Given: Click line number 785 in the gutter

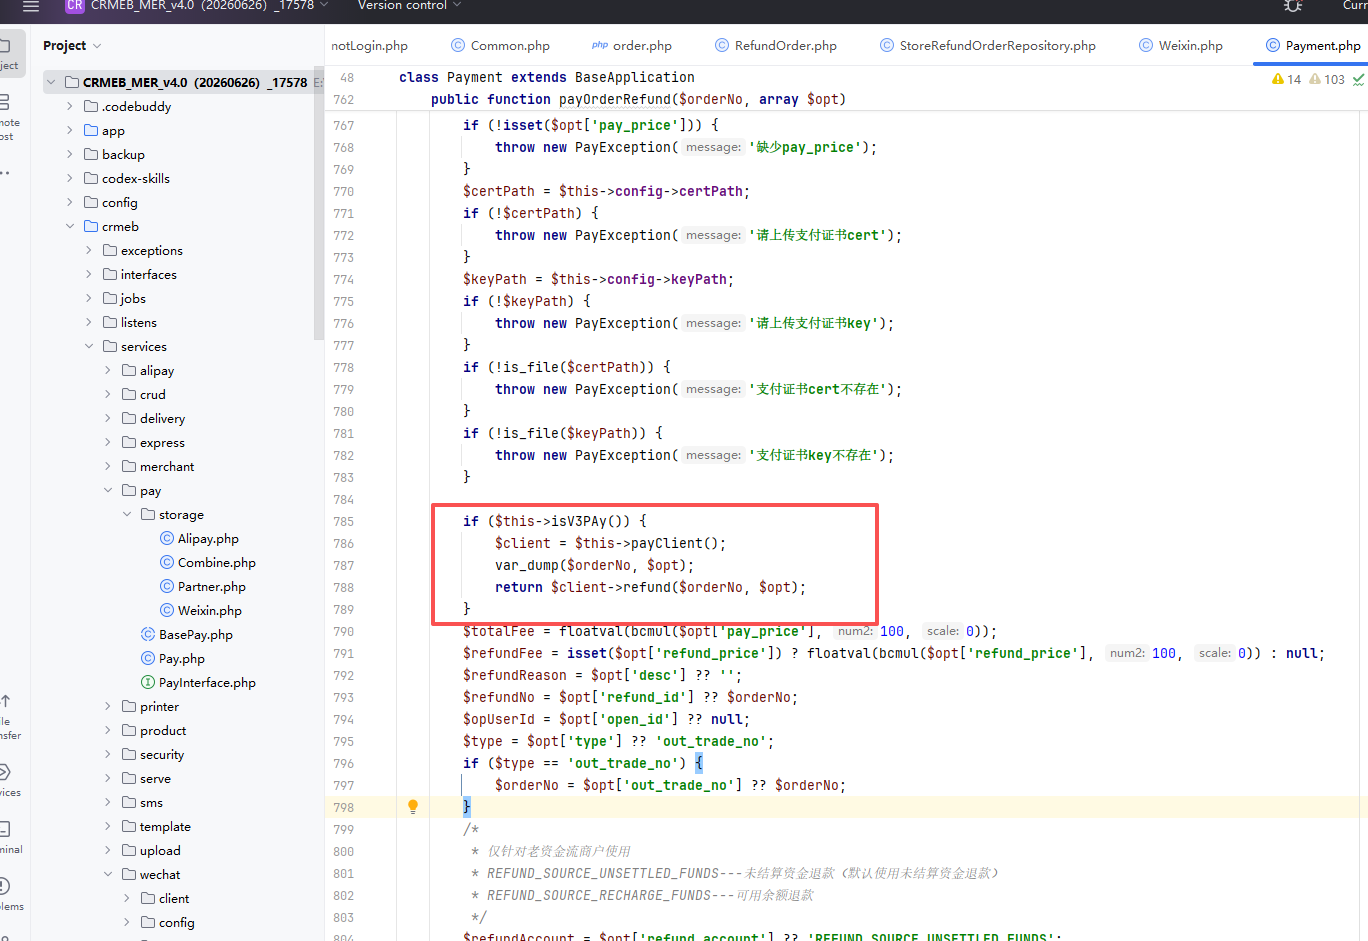Looking at the screenshot, I should [343, 521].
